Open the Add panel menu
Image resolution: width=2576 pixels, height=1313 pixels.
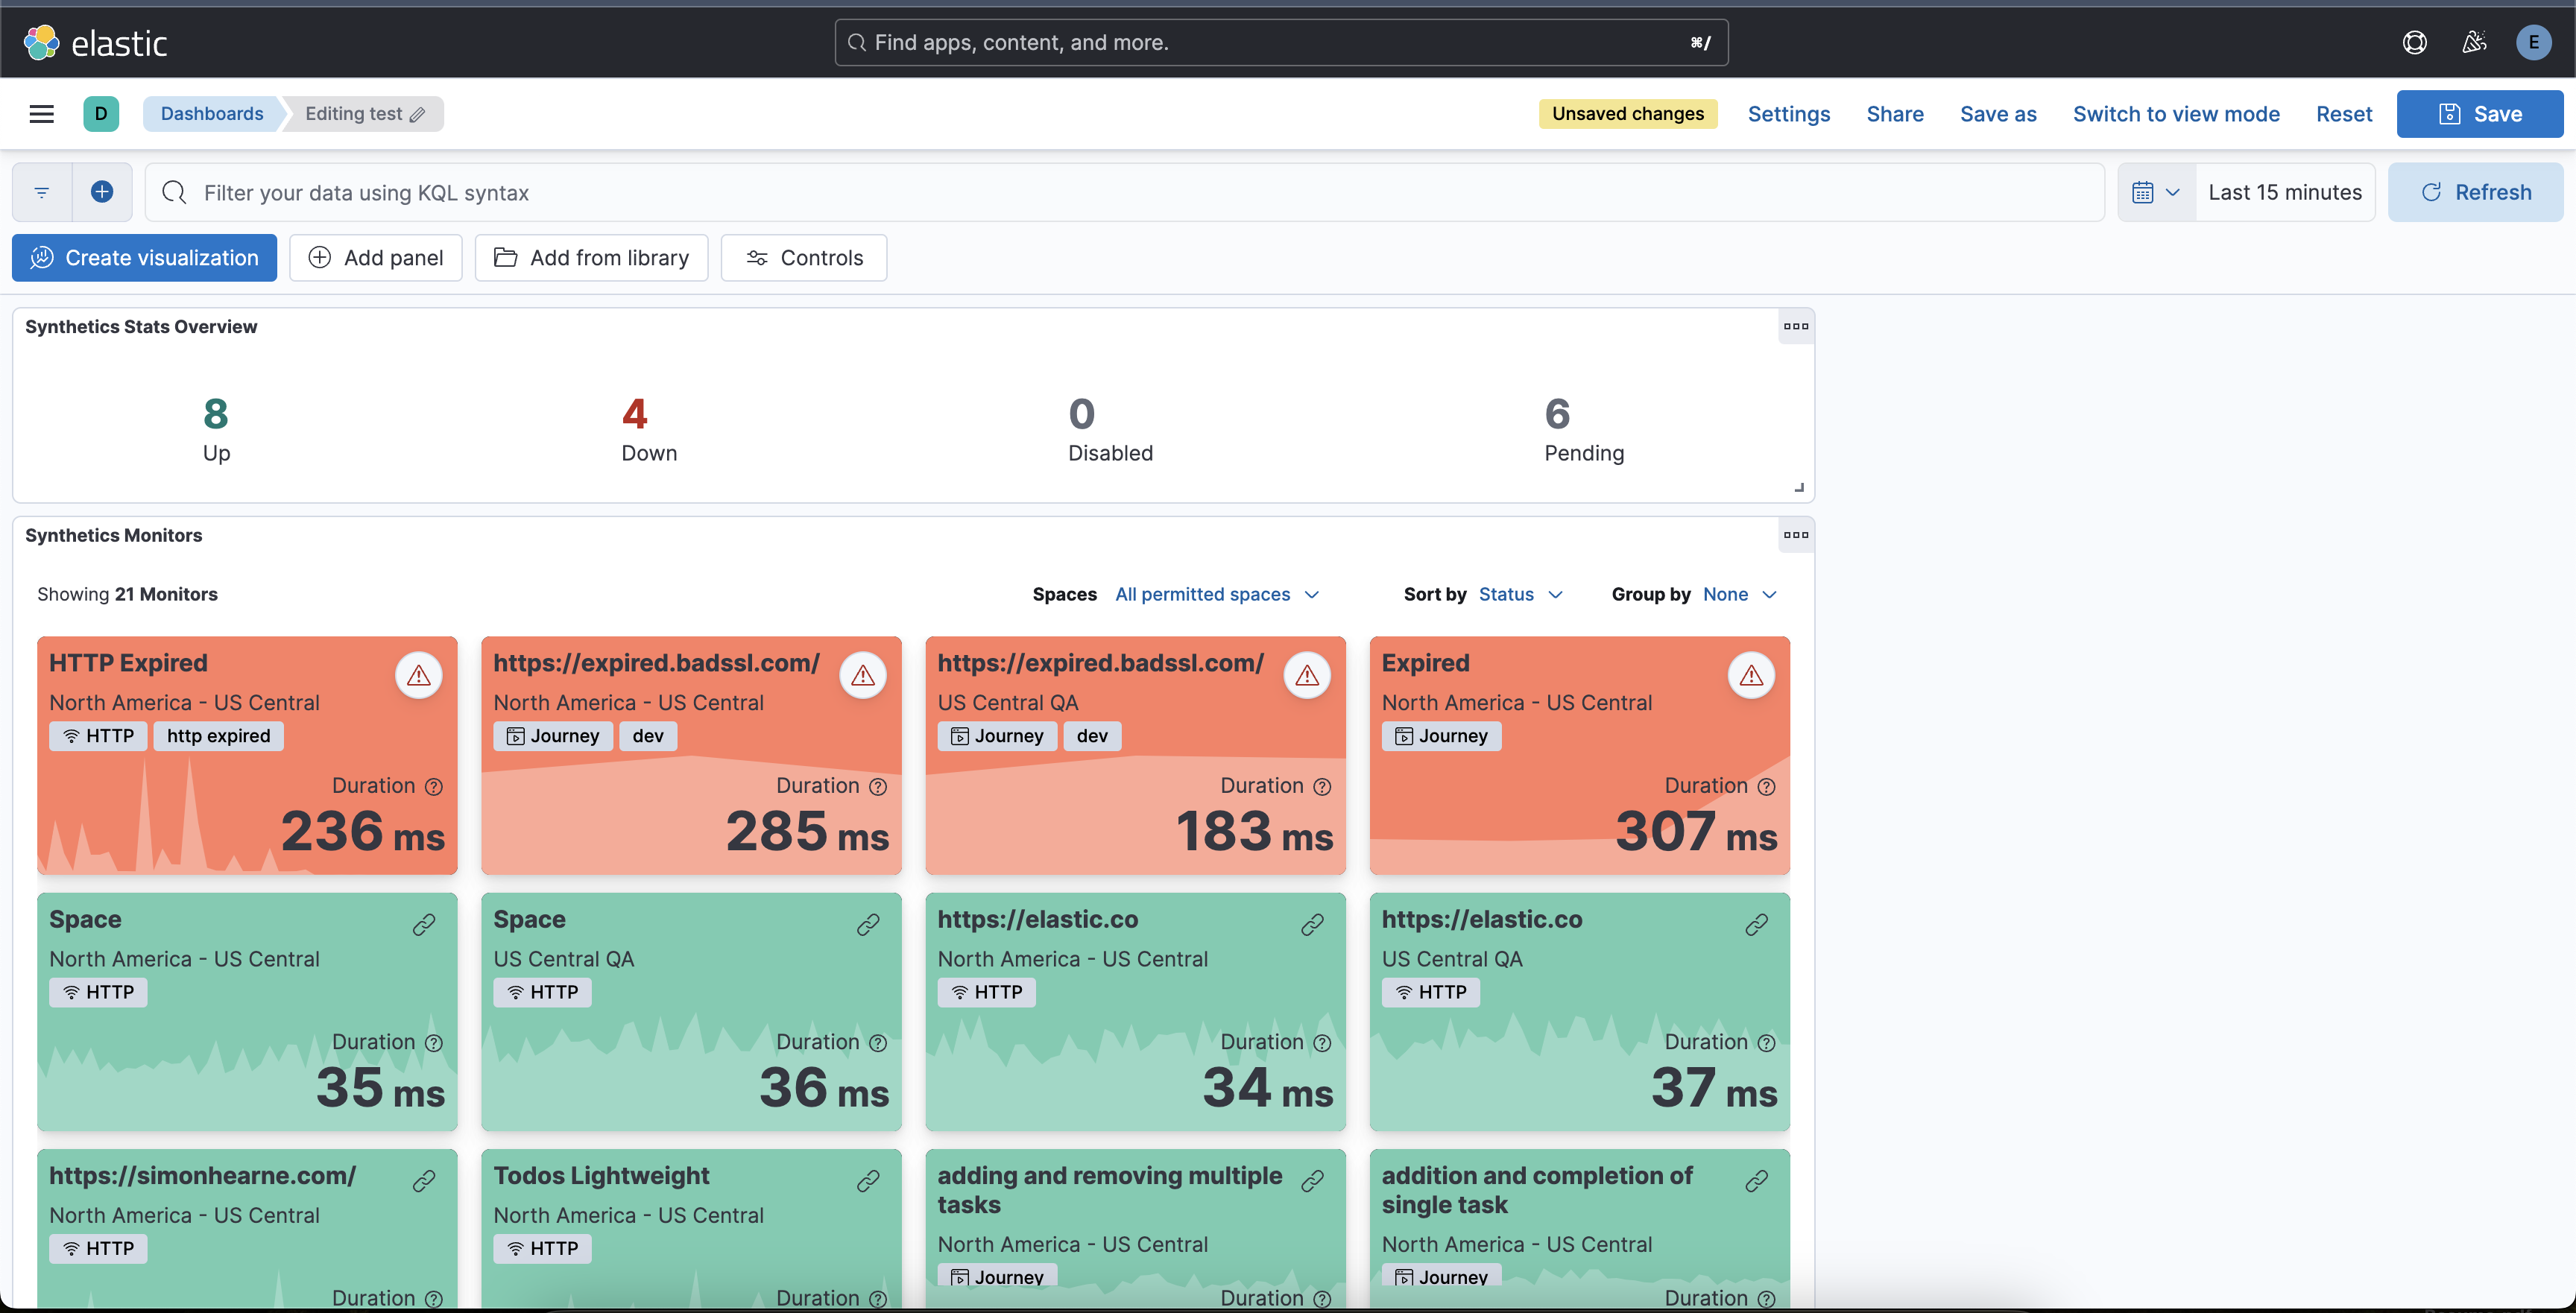pos(375,258)
